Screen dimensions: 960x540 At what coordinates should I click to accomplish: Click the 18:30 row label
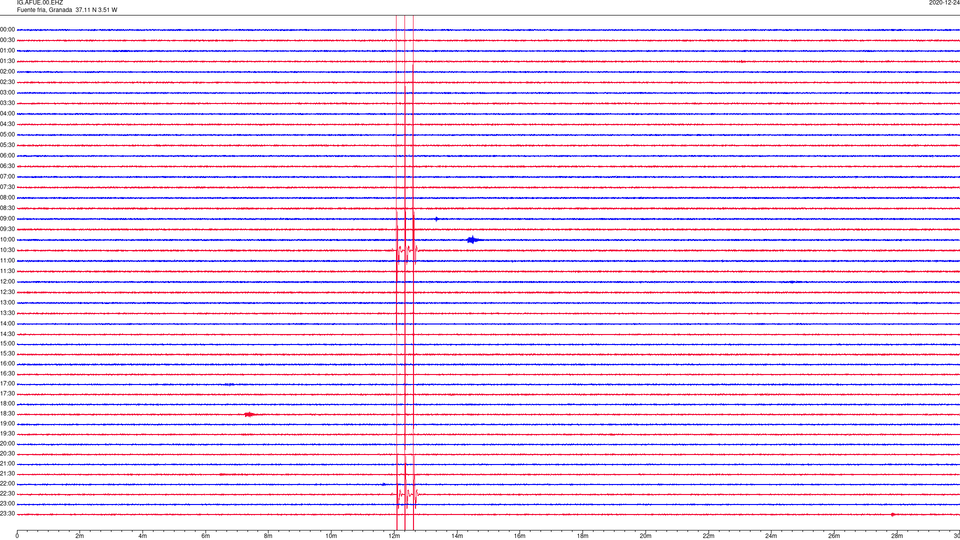(x=7, y=414)
